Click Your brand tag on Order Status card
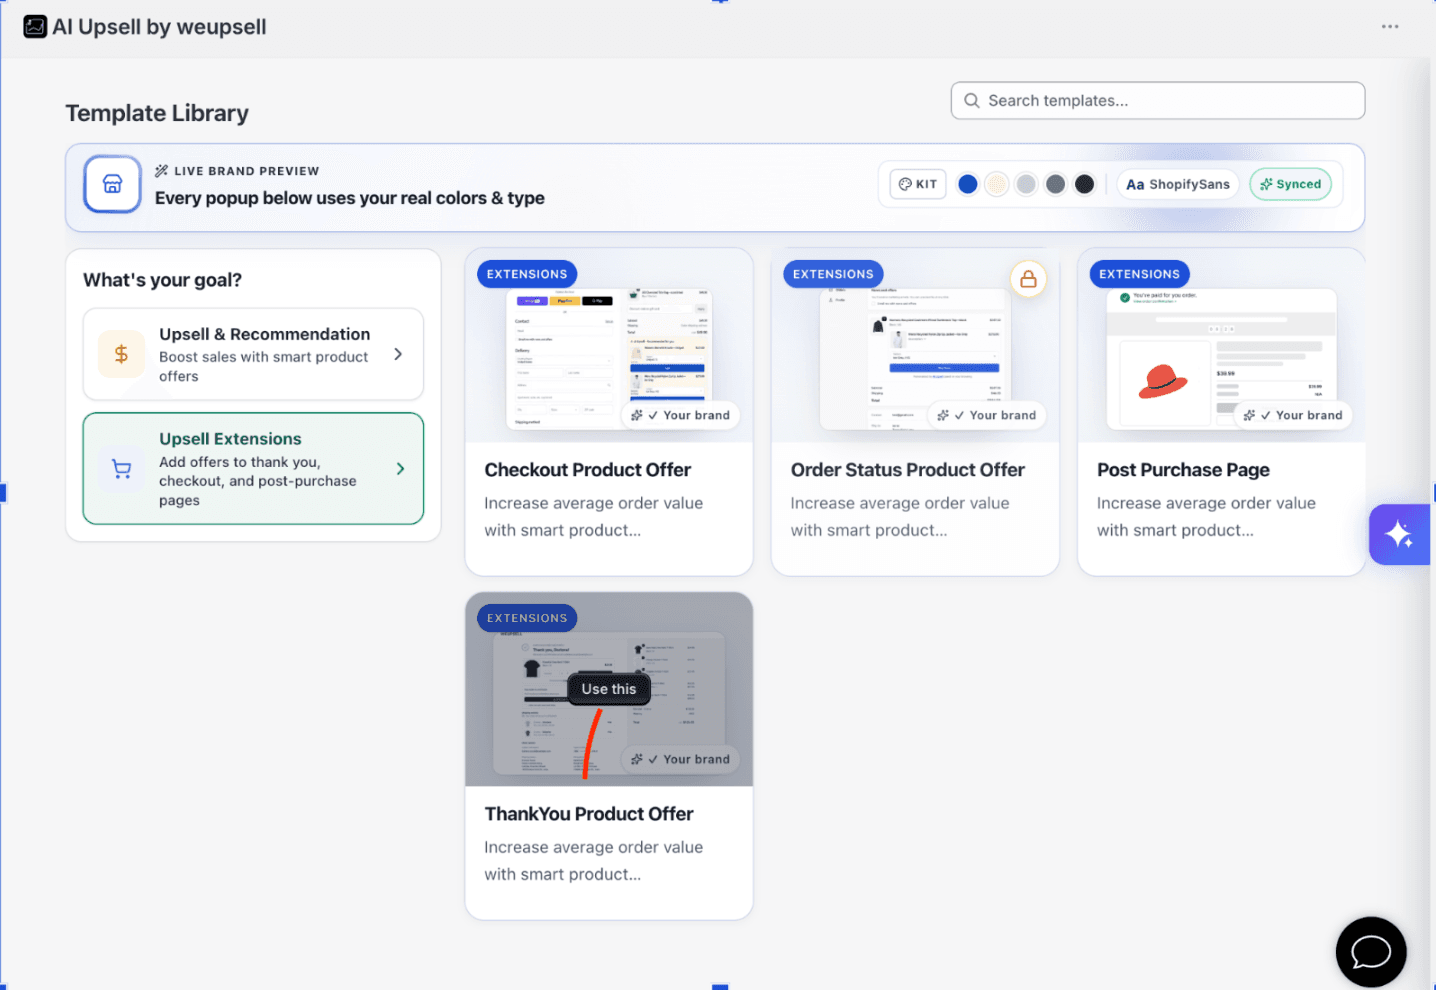Screen dimensions: 1436x990 point(986,415)
